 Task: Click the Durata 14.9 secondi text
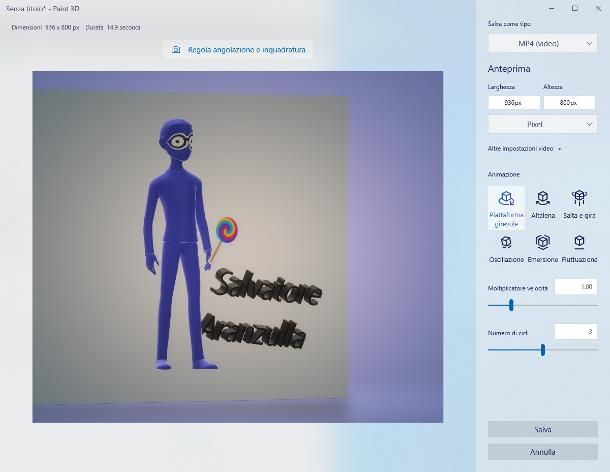point(113,28)
